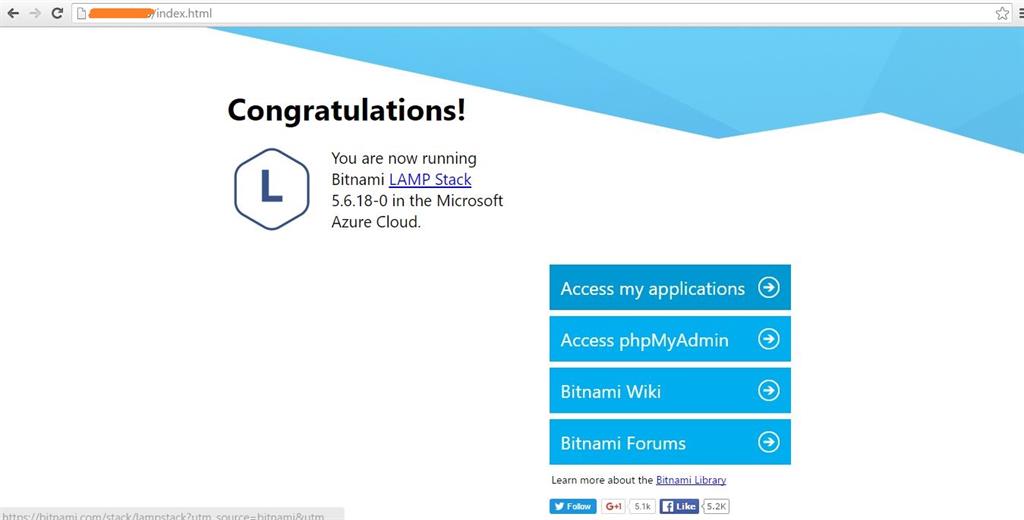Screen dimensions: 1024x520
Task: Open the Bitnami Forums button
Action: pyautogui.click(x=670, y=442)
